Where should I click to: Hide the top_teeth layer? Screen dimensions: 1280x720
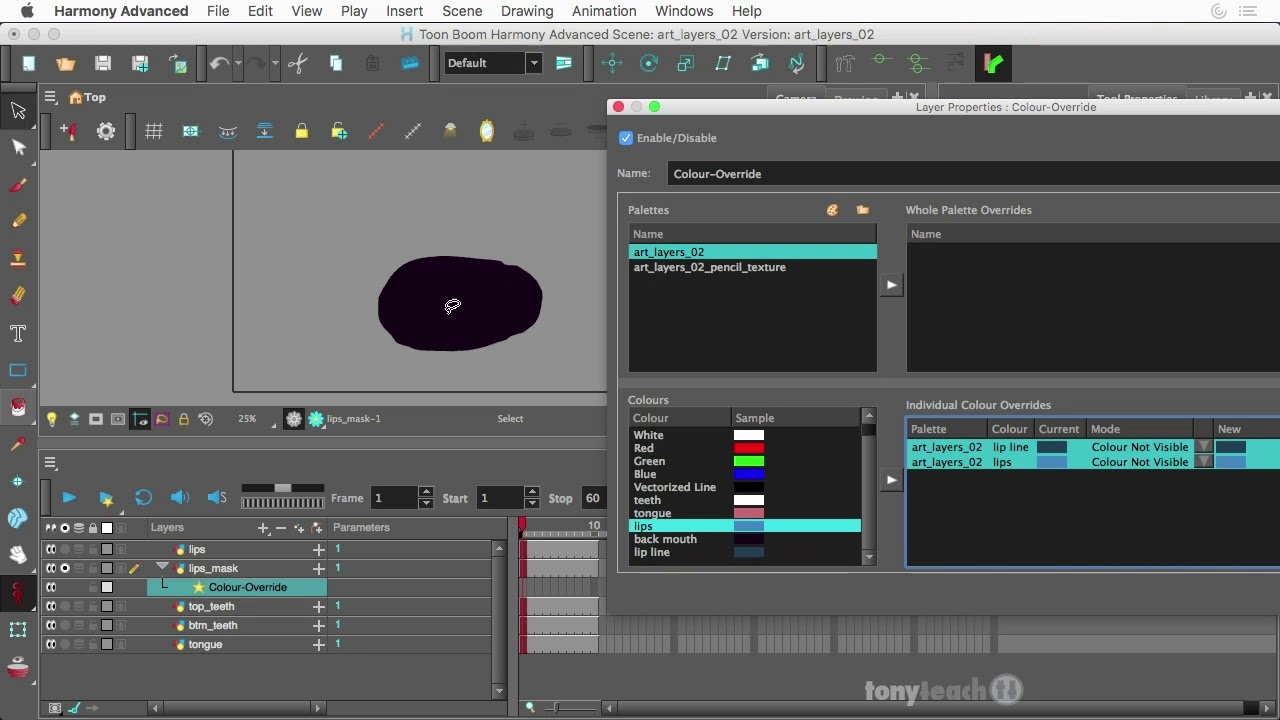click(x=51, y=607)
